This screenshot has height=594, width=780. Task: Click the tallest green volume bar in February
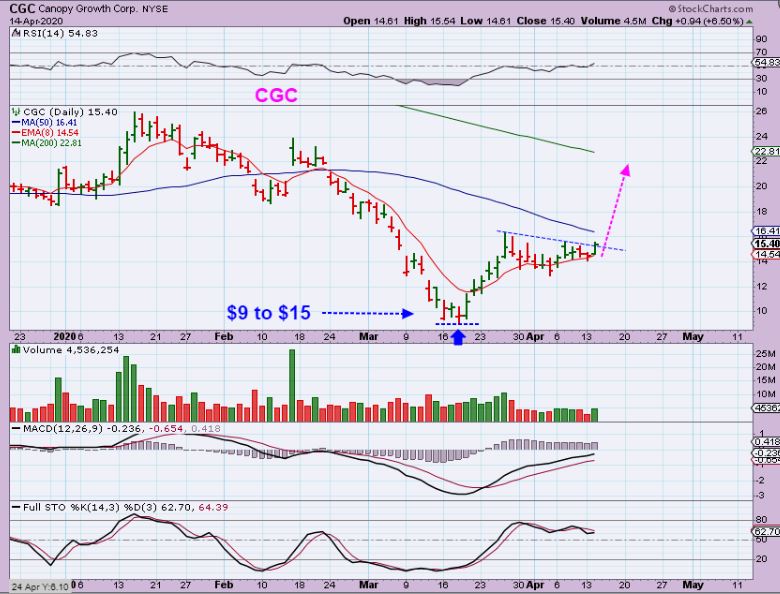pyautogui.click(x=292, y=386)
